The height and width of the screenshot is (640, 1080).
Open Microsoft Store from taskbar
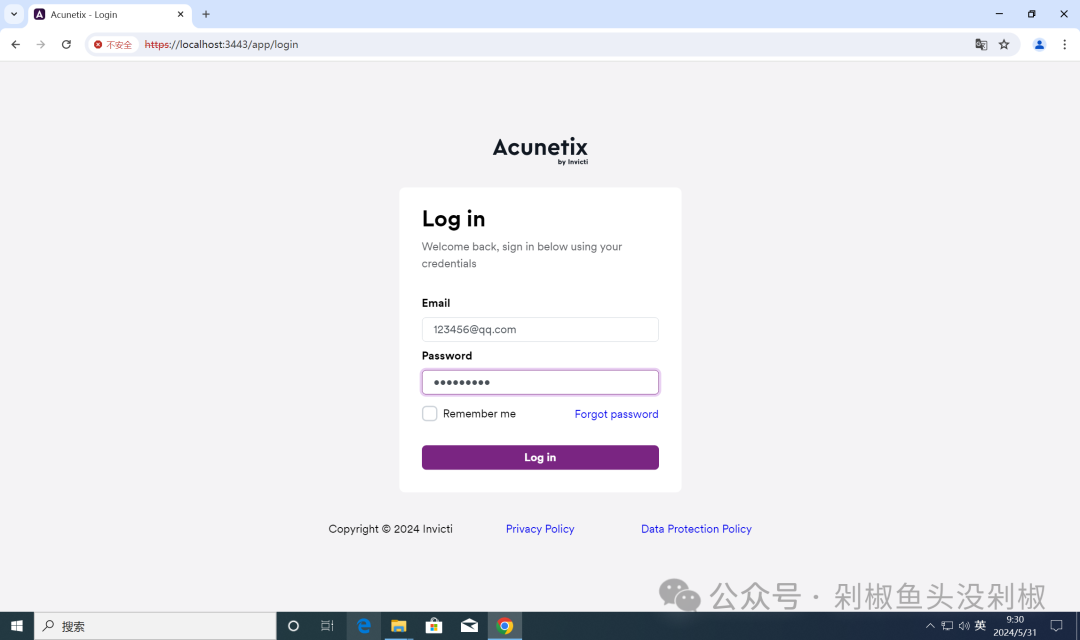tap(434, 626)
